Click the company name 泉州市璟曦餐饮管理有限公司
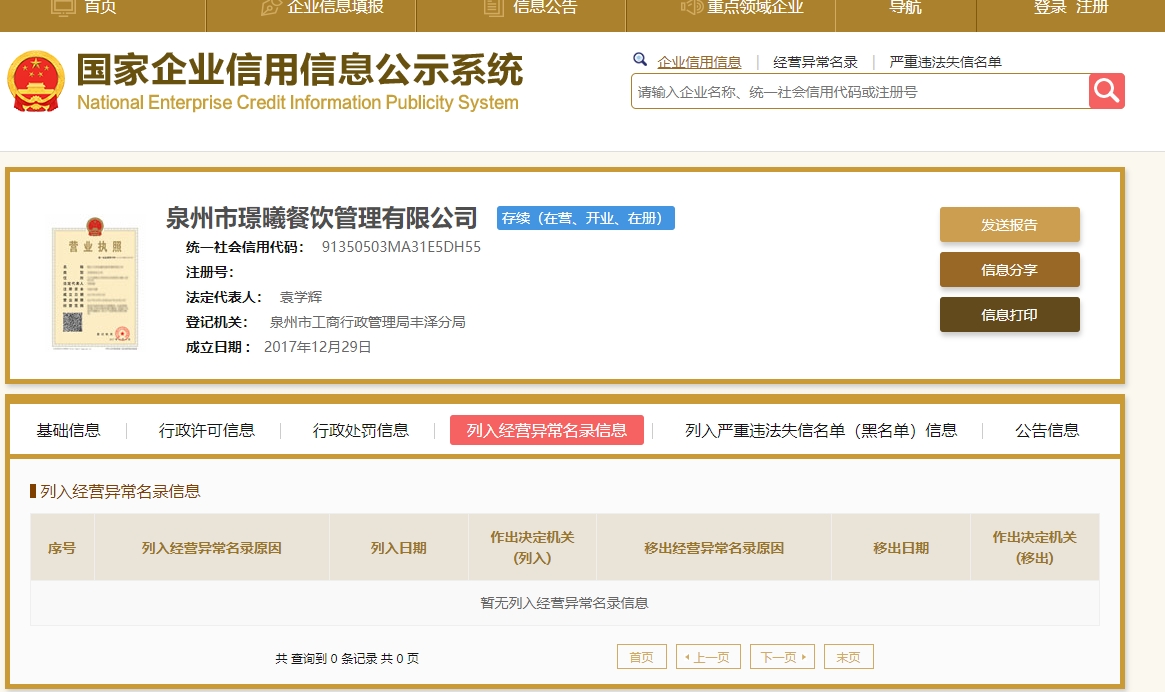 click(321, 218)
